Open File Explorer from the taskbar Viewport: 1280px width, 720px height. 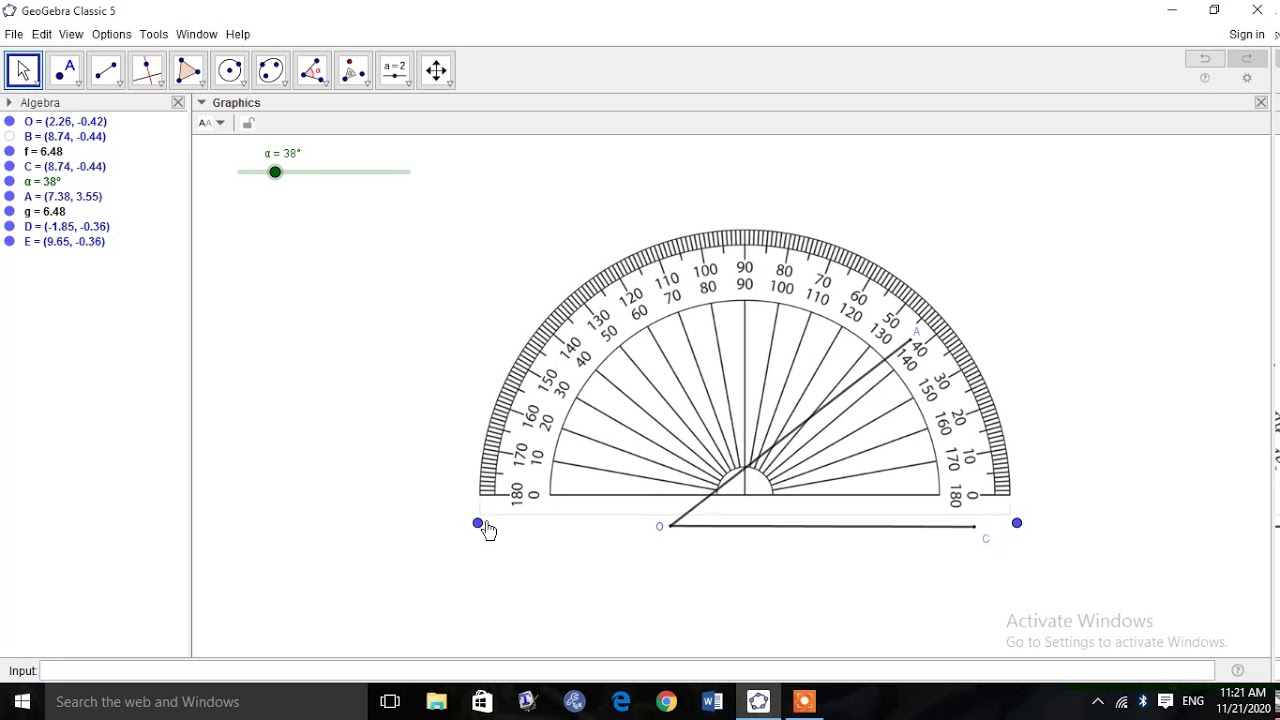pos(436,701)
